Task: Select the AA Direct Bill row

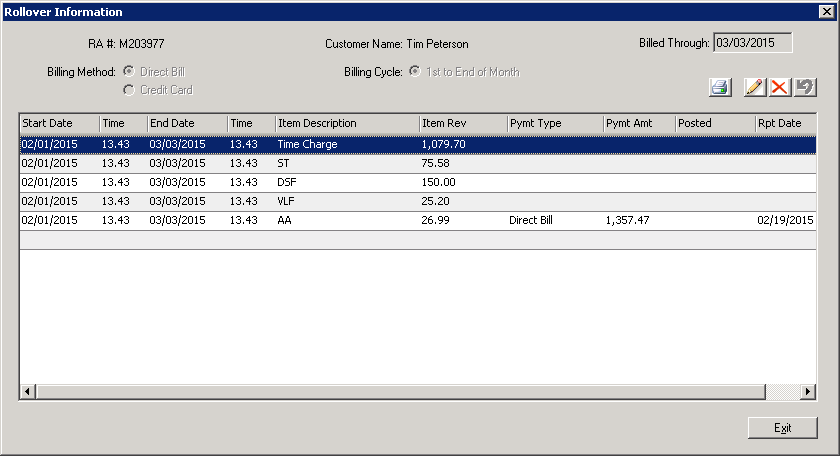Action: (418, 220)
